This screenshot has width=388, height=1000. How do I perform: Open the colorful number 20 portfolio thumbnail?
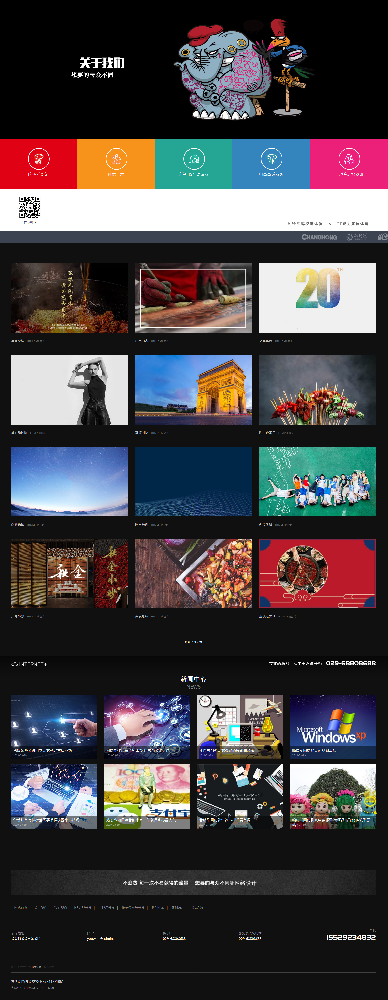coord(317,298)
